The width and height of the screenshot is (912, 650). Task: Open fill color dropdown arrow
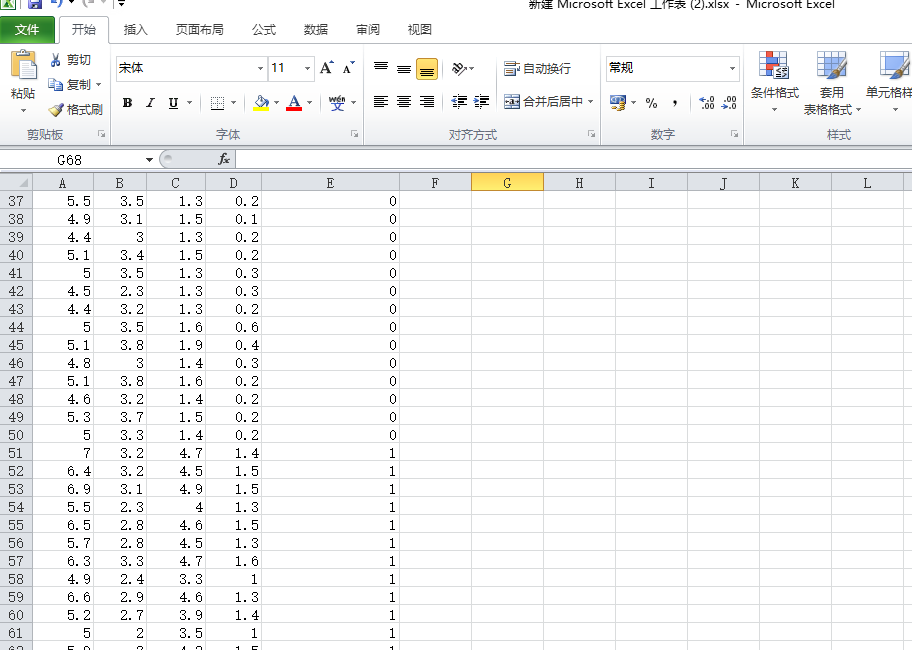tap(276, 103)
